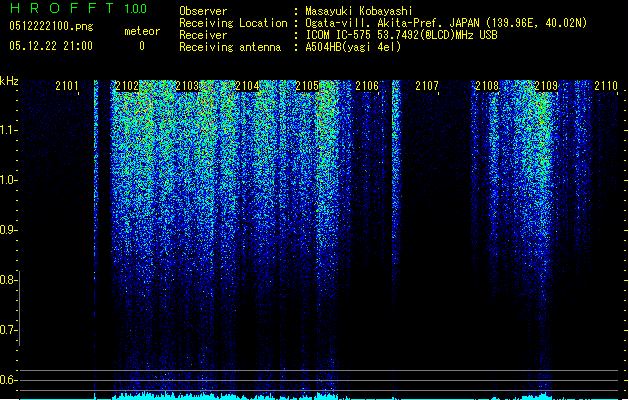
Task: Click the kHz axis unit label
Action: pyautogui.click(x=9, y=81)
